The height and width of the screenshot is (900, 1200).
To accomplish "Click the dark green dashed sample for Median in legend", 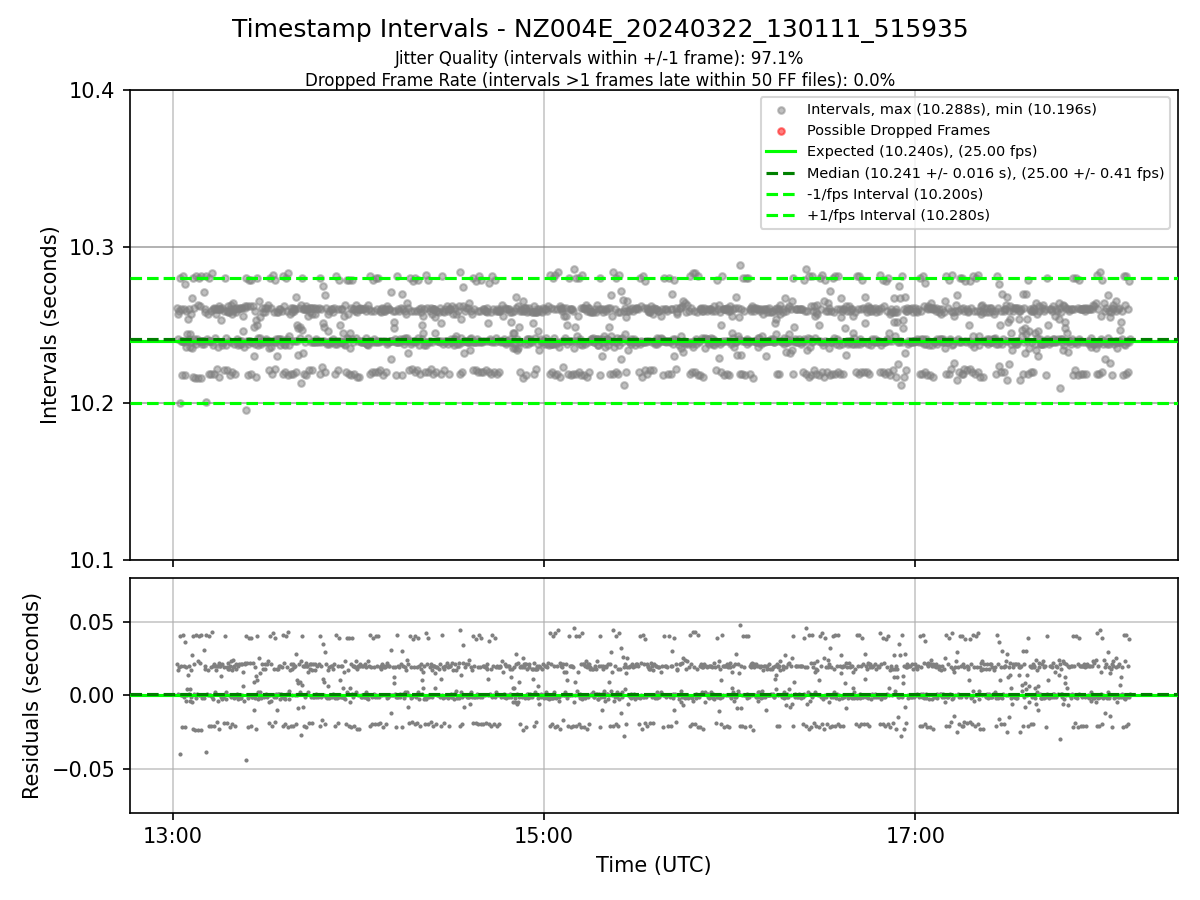I will click(782, 173).
